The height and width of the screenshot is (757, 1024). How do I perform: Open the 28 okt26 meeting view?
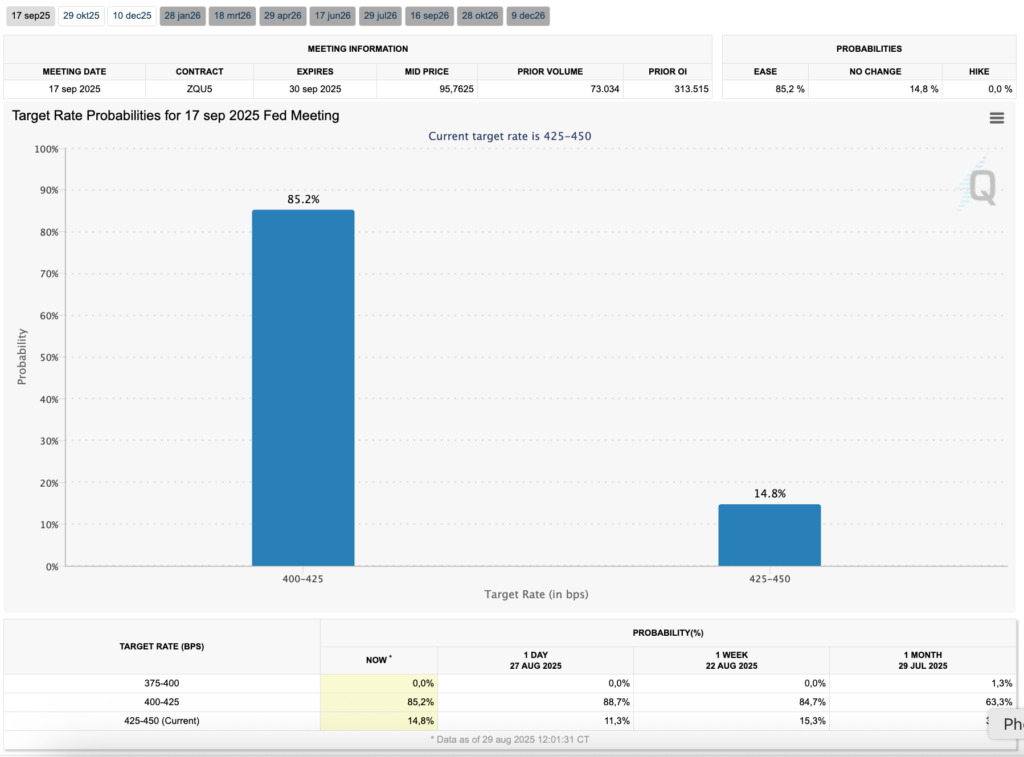click(479, 15)
